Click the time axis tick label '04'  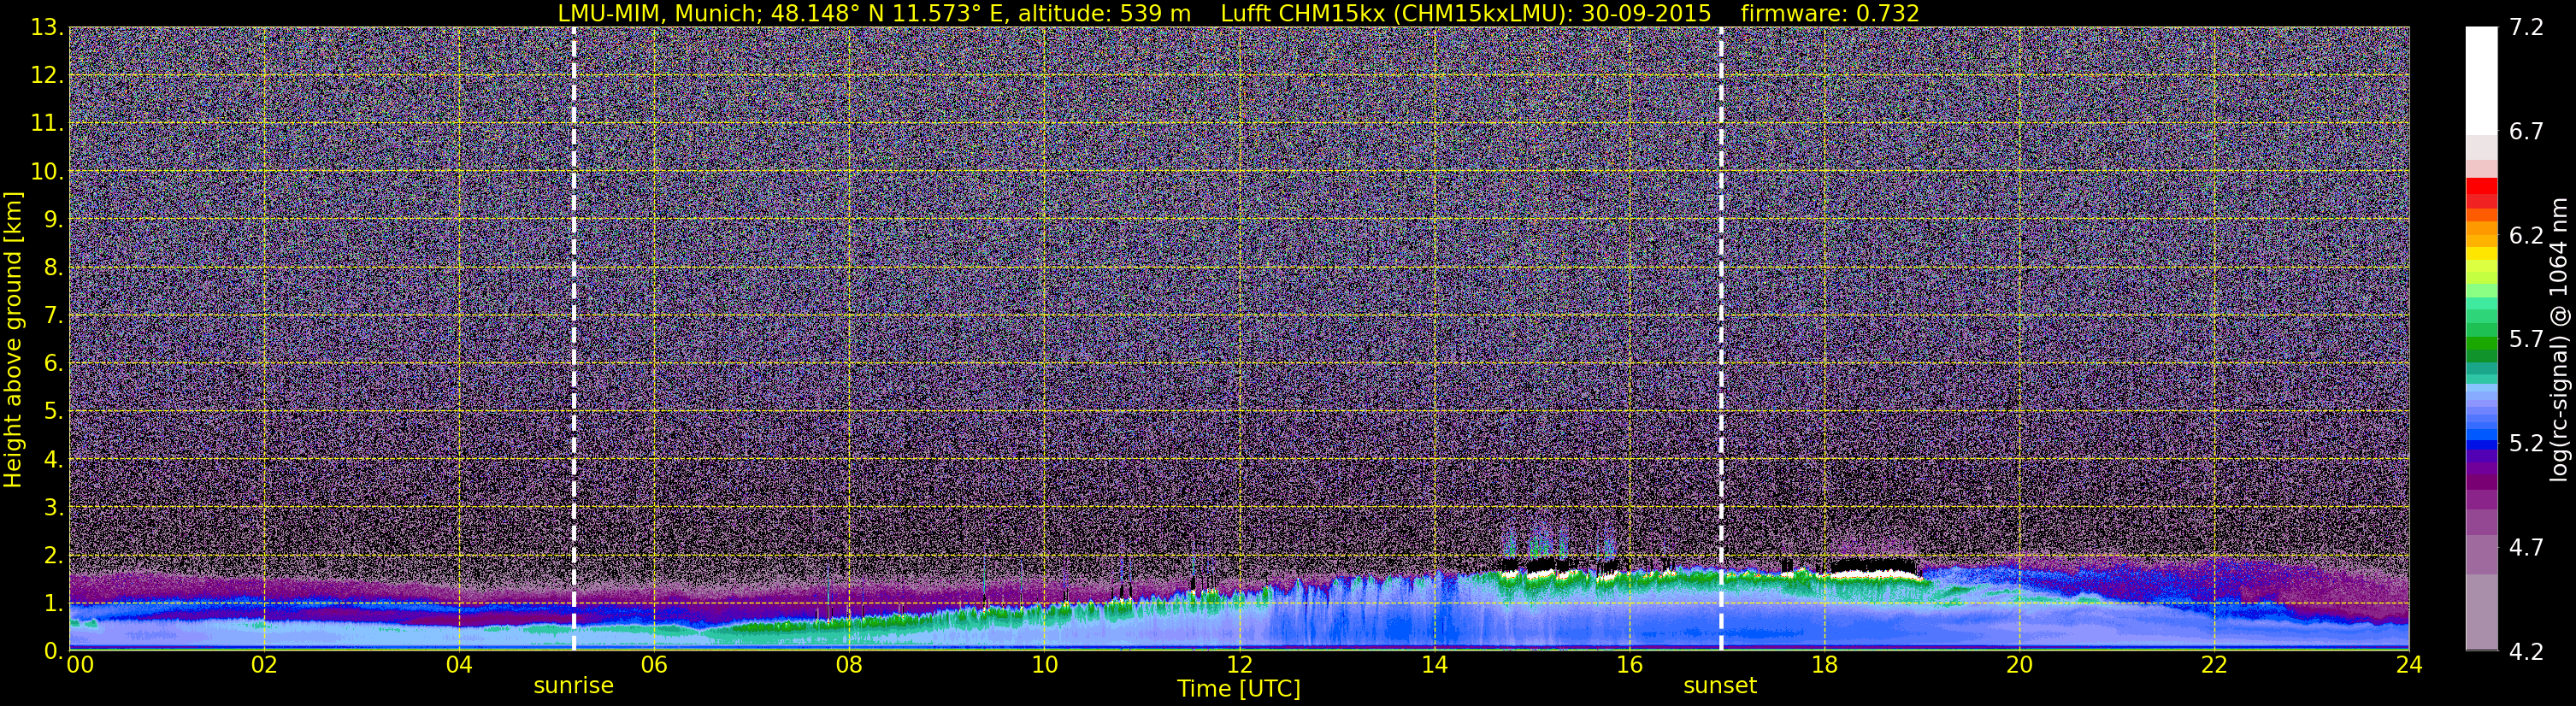[459, 666]
